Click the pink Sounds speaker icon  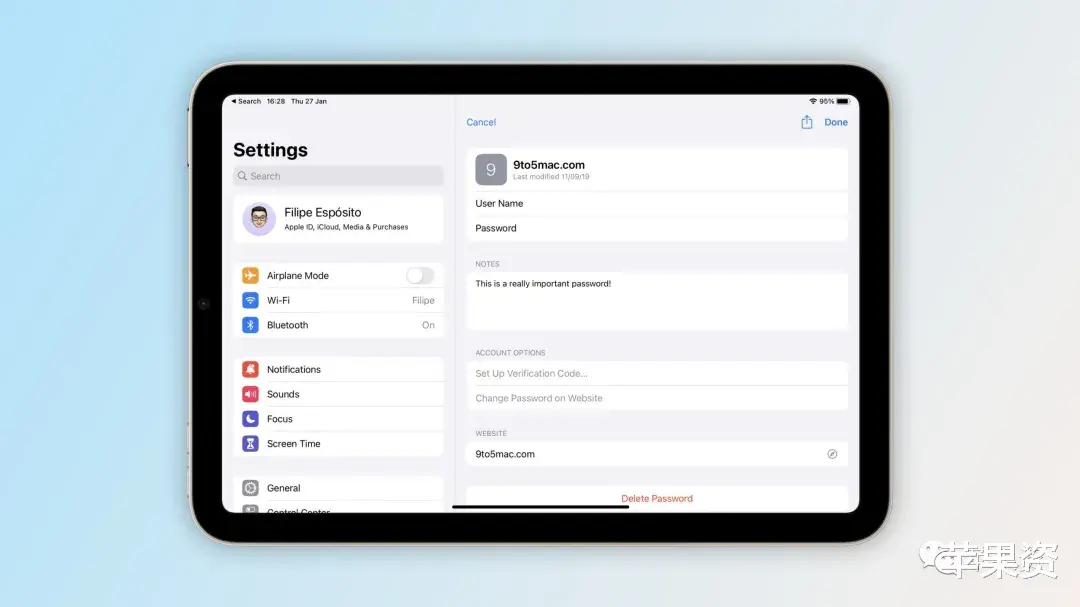(x=249, y=394)
